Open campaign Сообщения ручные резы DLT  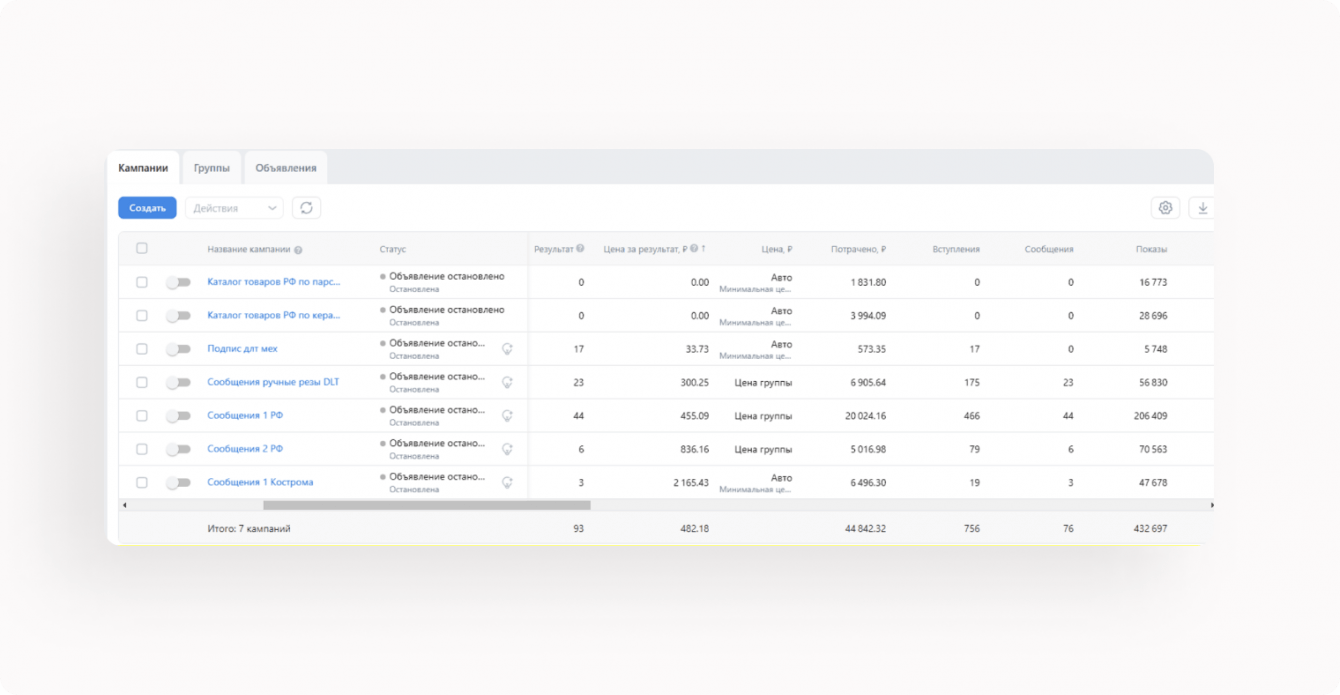tap(273, 382)
